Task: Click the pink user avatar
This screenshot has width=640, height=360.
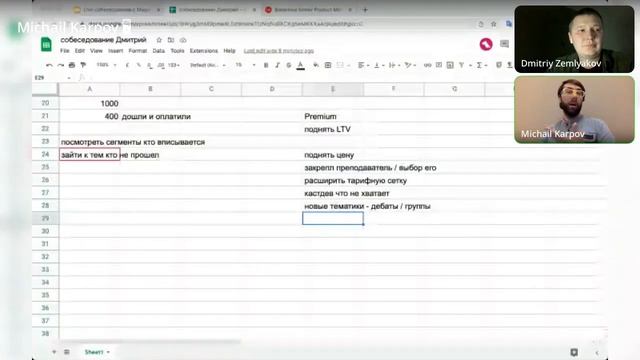Action: (x=486, y=44)
